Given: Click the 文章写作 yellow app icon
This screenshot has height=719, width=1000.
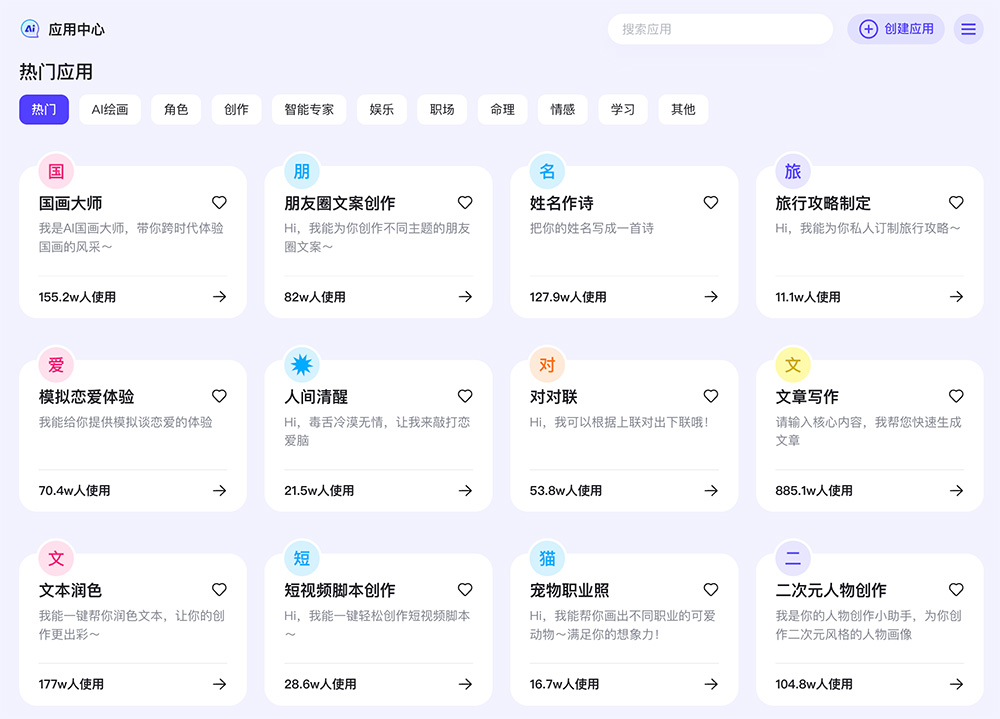Looking at the screenshot, I should click(792, 365).
